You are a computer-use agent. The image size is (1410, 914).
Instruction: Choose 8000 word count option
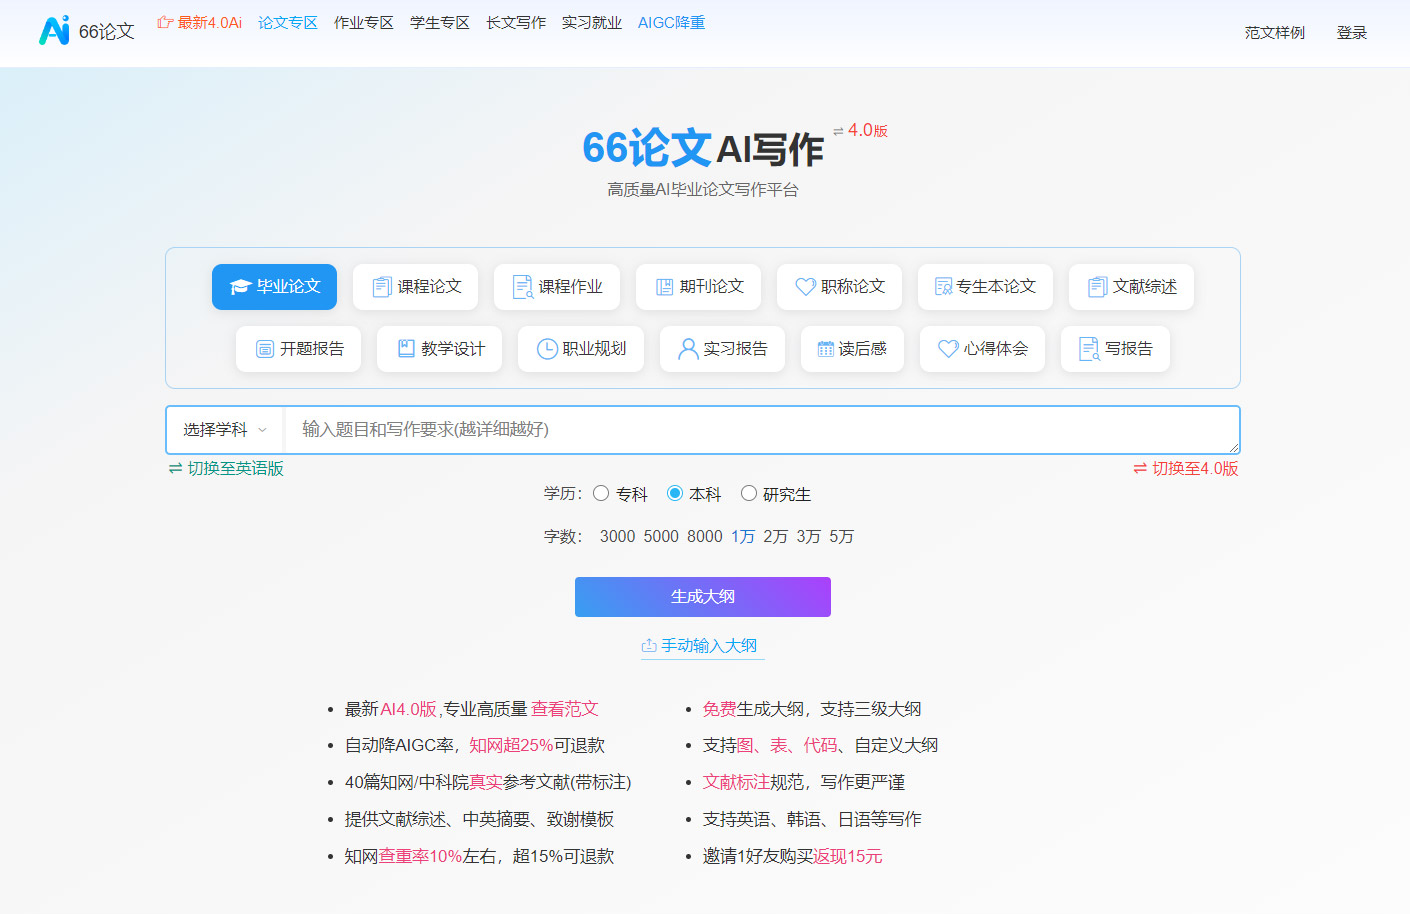click(x=705, y=537)
